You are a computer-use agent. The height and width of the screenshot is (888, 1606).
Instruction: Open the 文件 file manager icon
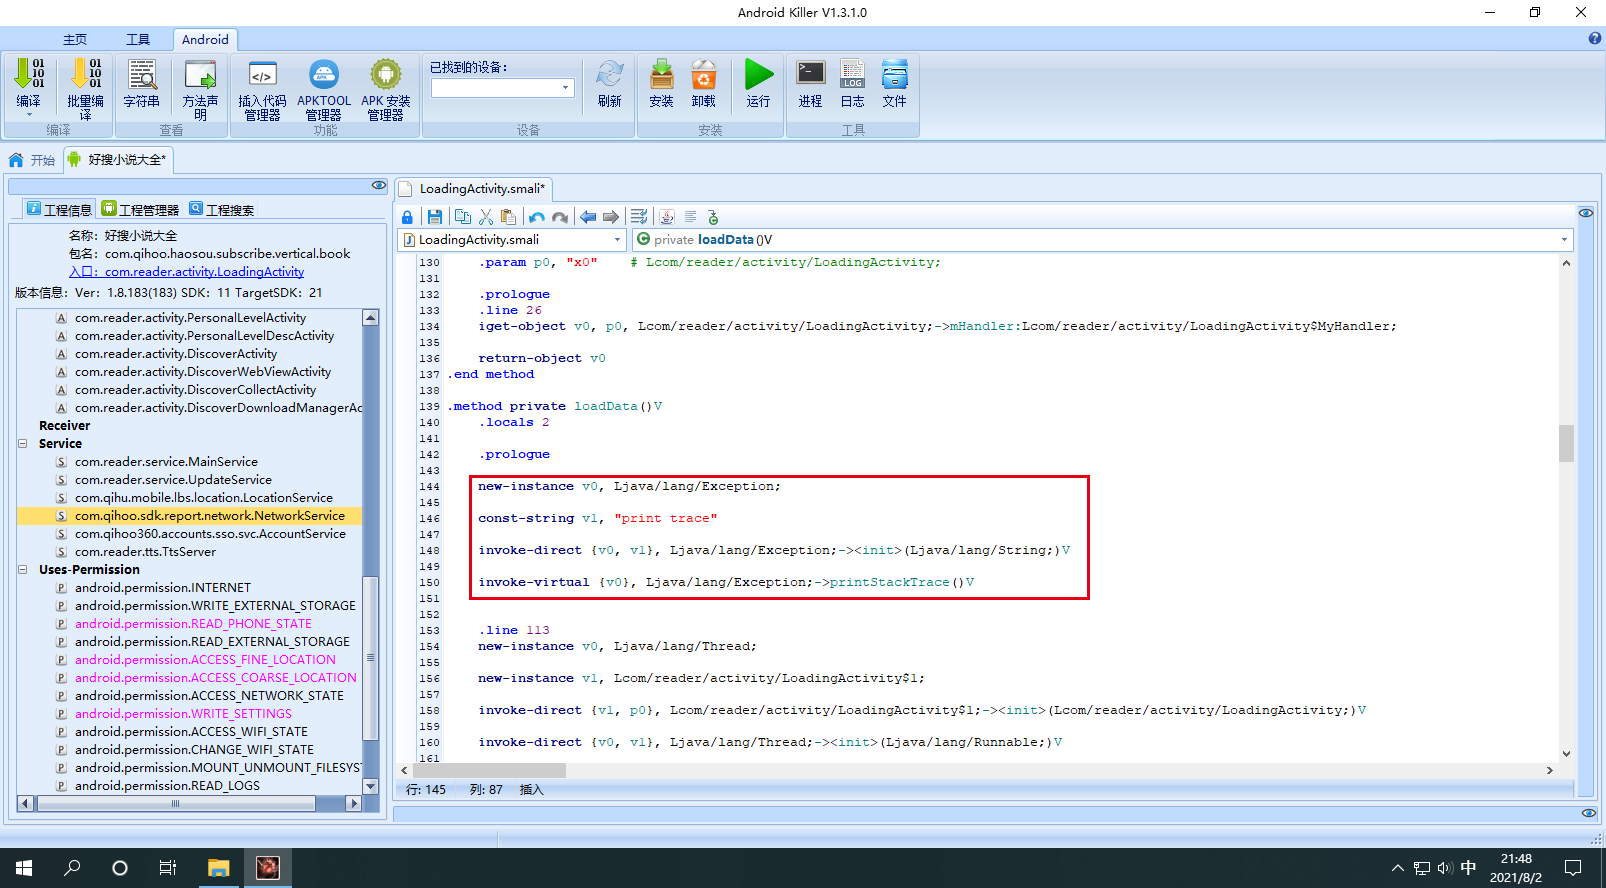[894, 75]
